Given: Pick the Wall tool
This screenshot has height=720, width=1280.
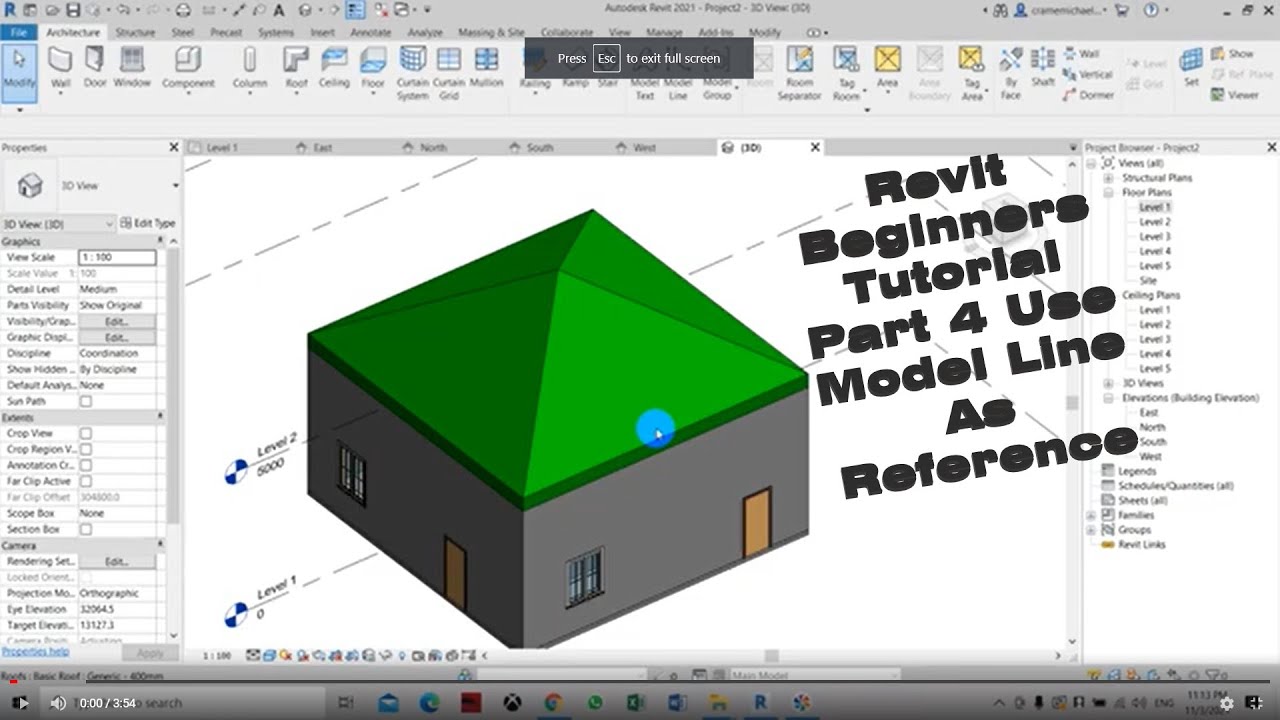Looking at the screenshot, I should [61, 67].
